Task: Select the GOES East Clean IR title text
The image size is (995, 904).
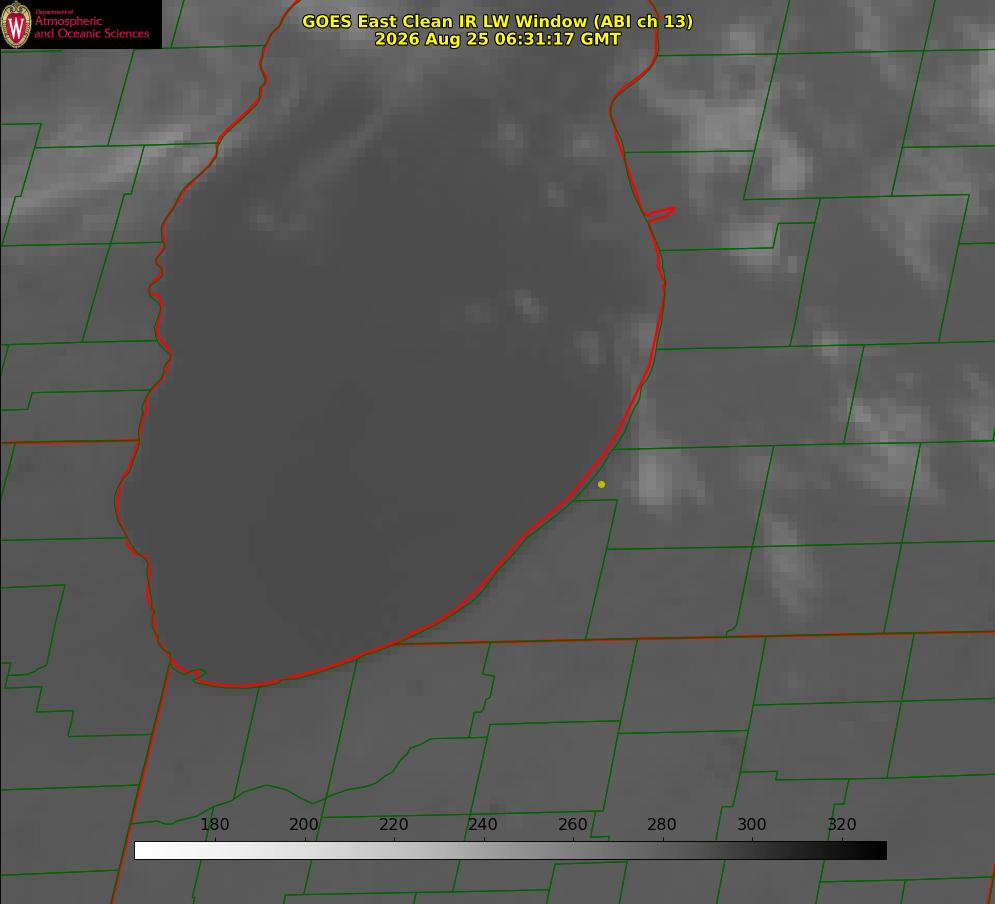Action: tap(497, 21)
